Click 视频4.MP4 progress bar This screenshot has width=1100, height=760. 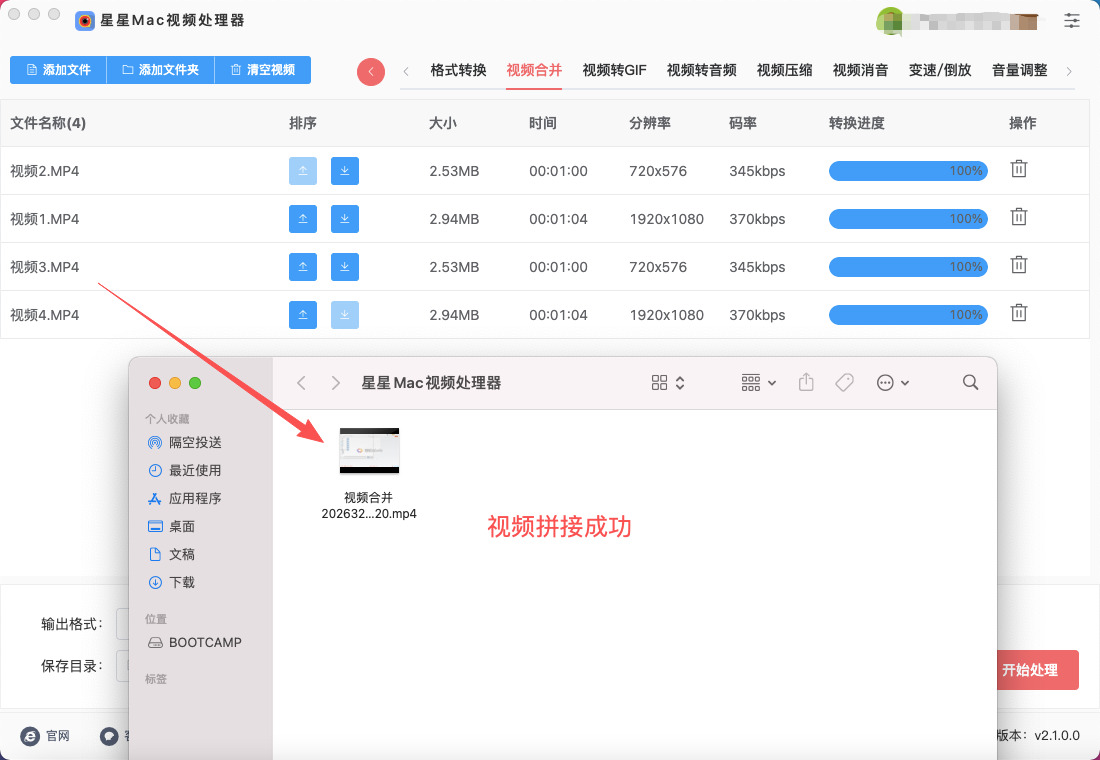[908, 315]
